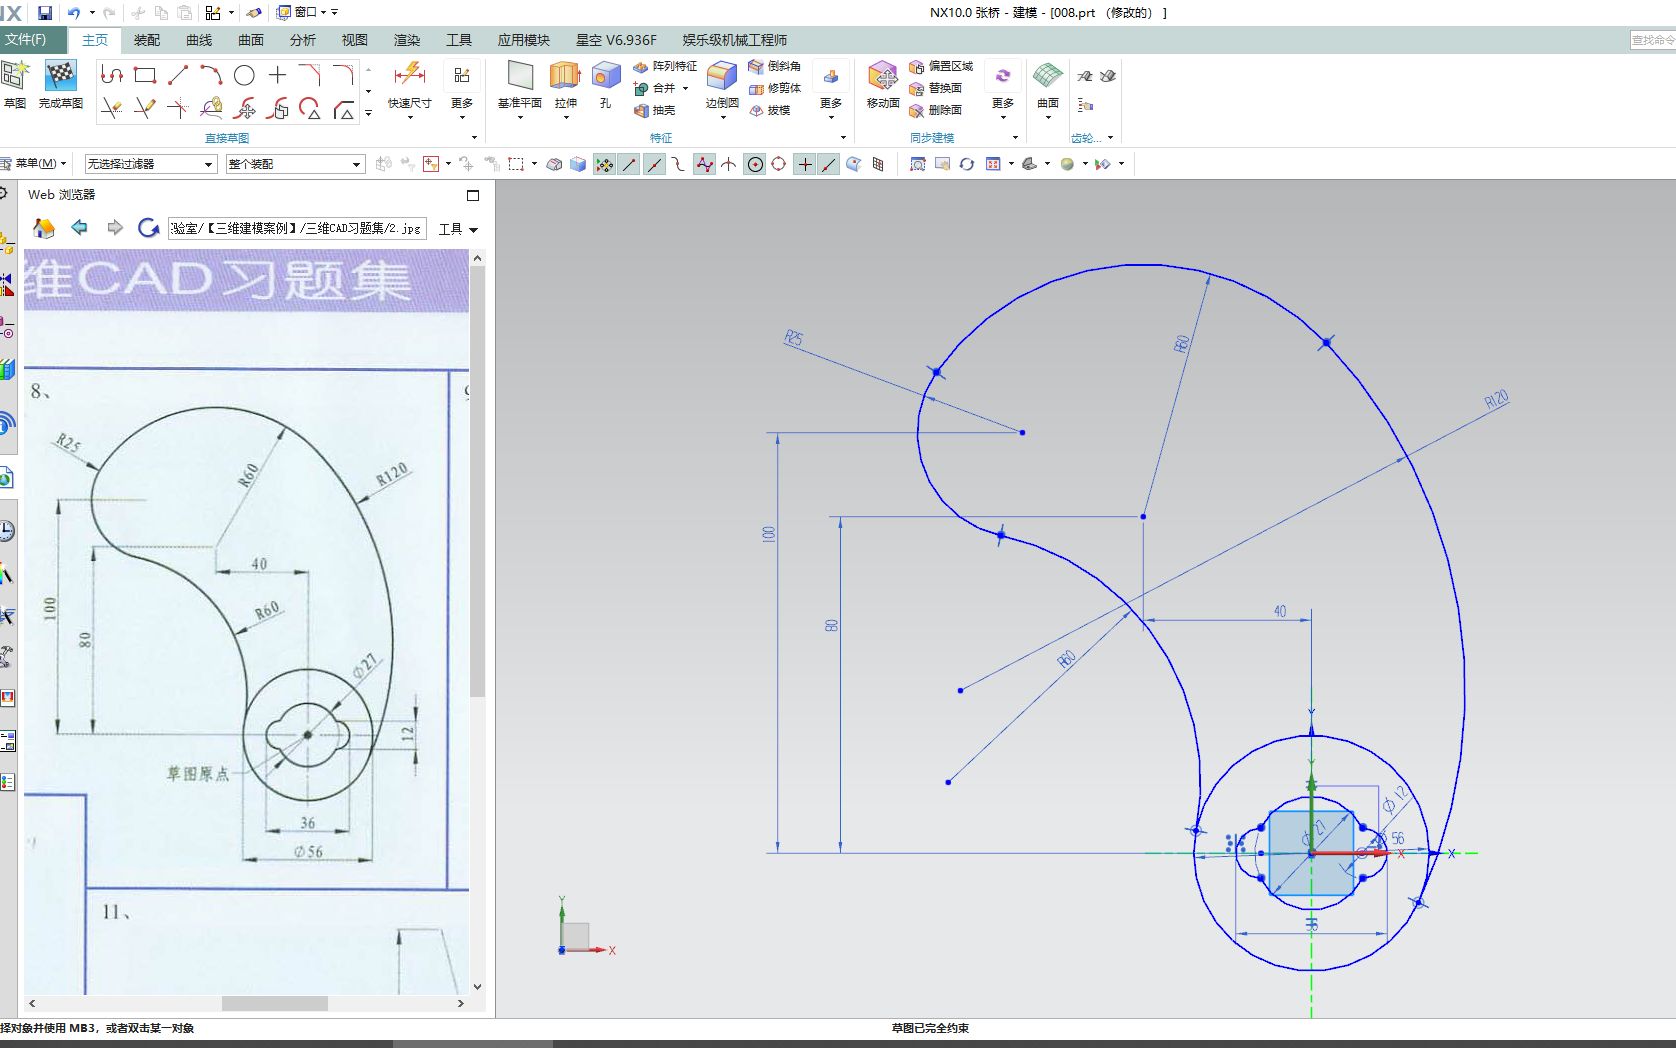Switch to the 曲面 ribbon tab
This screenshot has height=1048, width=1676.
click(x=249, y=40)
